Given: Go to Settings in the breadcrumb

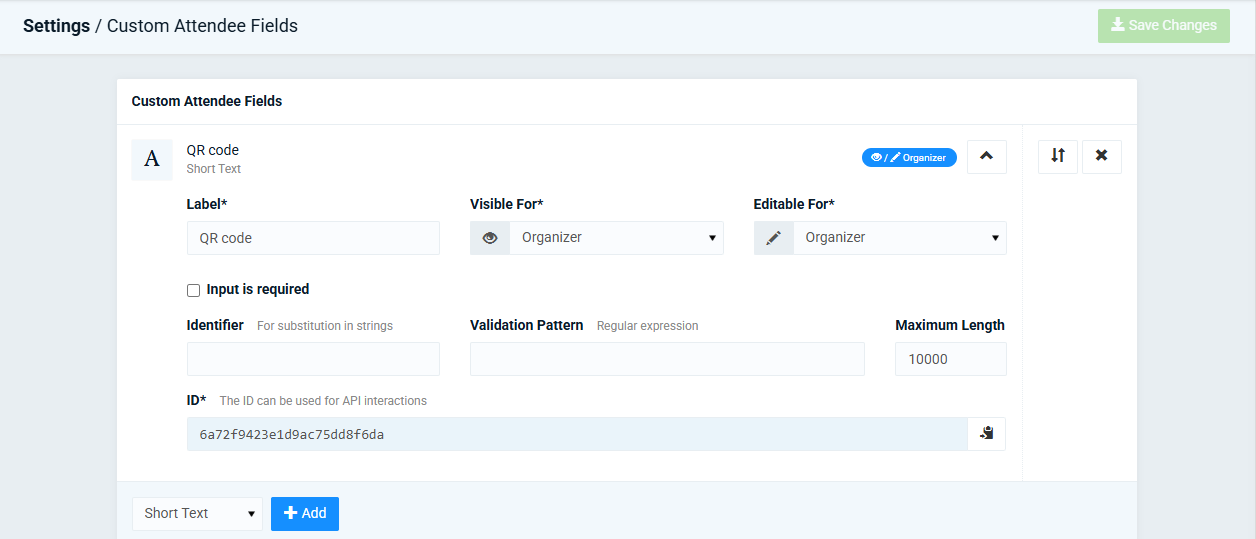Looking at the screenshot, I should point(57,26).
